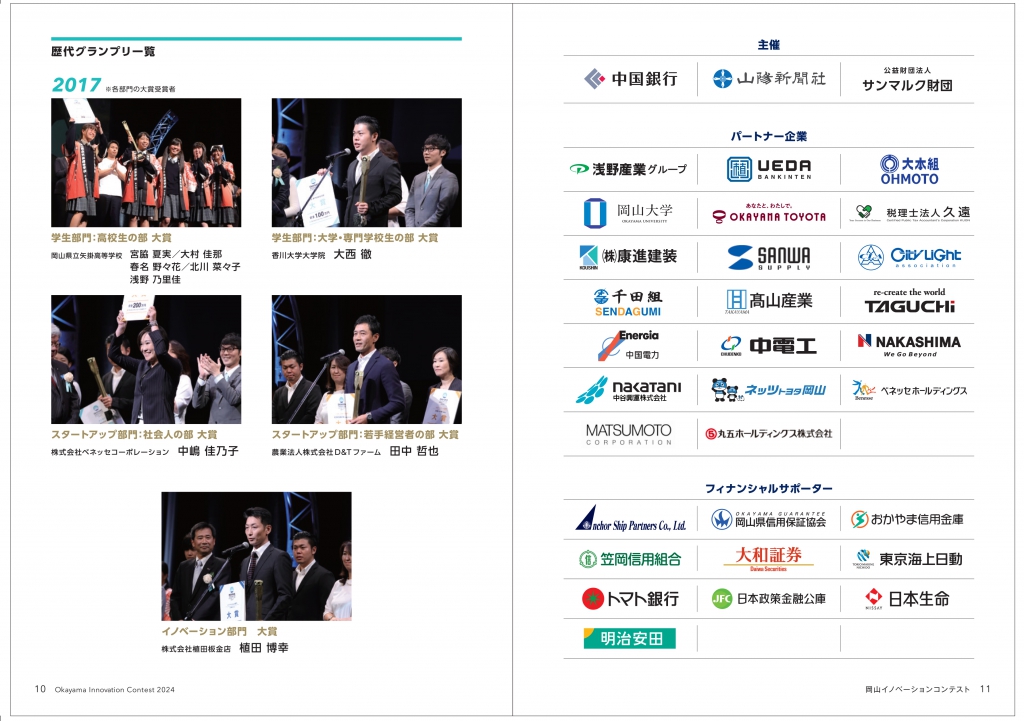Viewport: 1024px width, 721px height.
Task: Select the 税理士法人久遠 logo
Action: coord(909,213)
